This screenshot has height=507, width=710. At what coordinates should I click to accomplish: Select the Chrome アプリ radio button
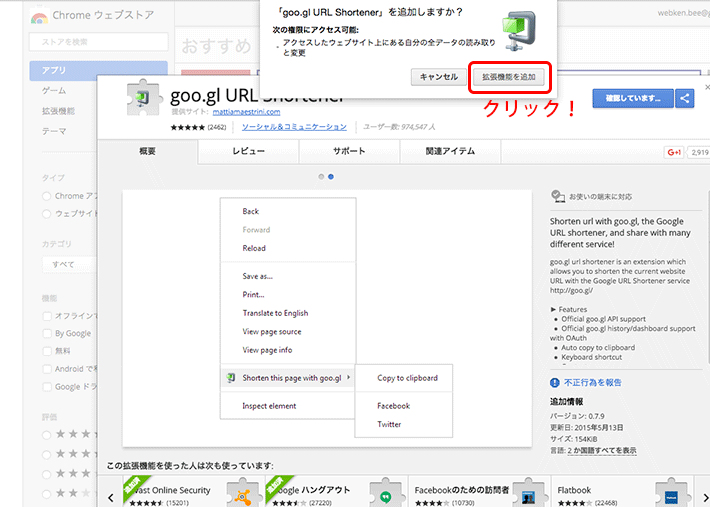point(46,196)
